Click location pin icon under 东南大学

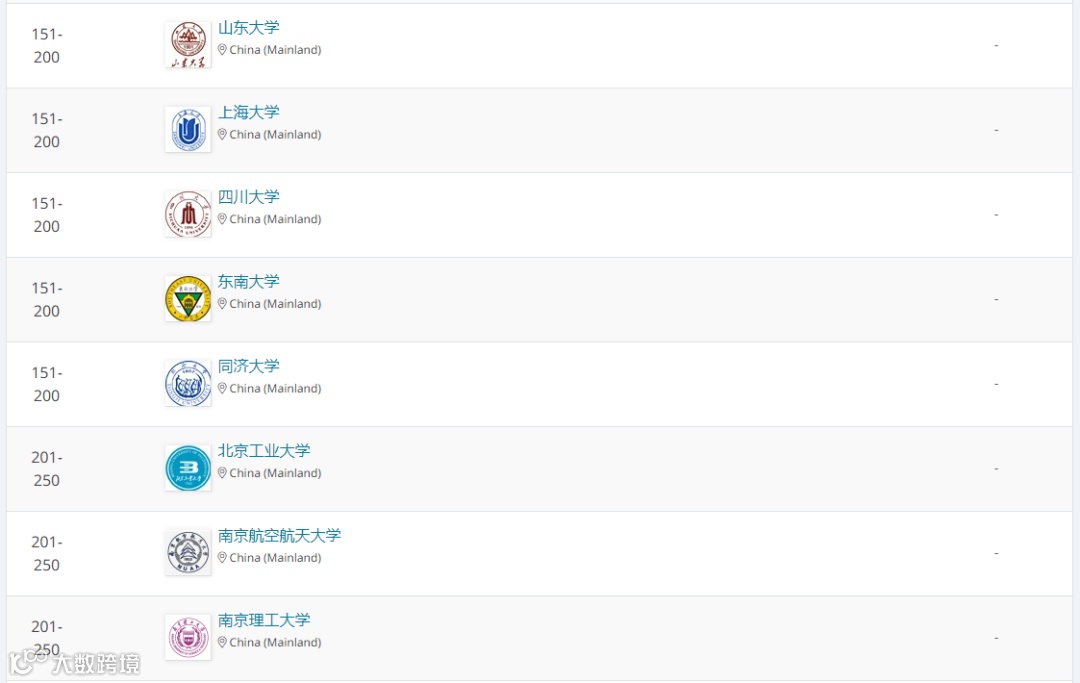pos(222,304)
